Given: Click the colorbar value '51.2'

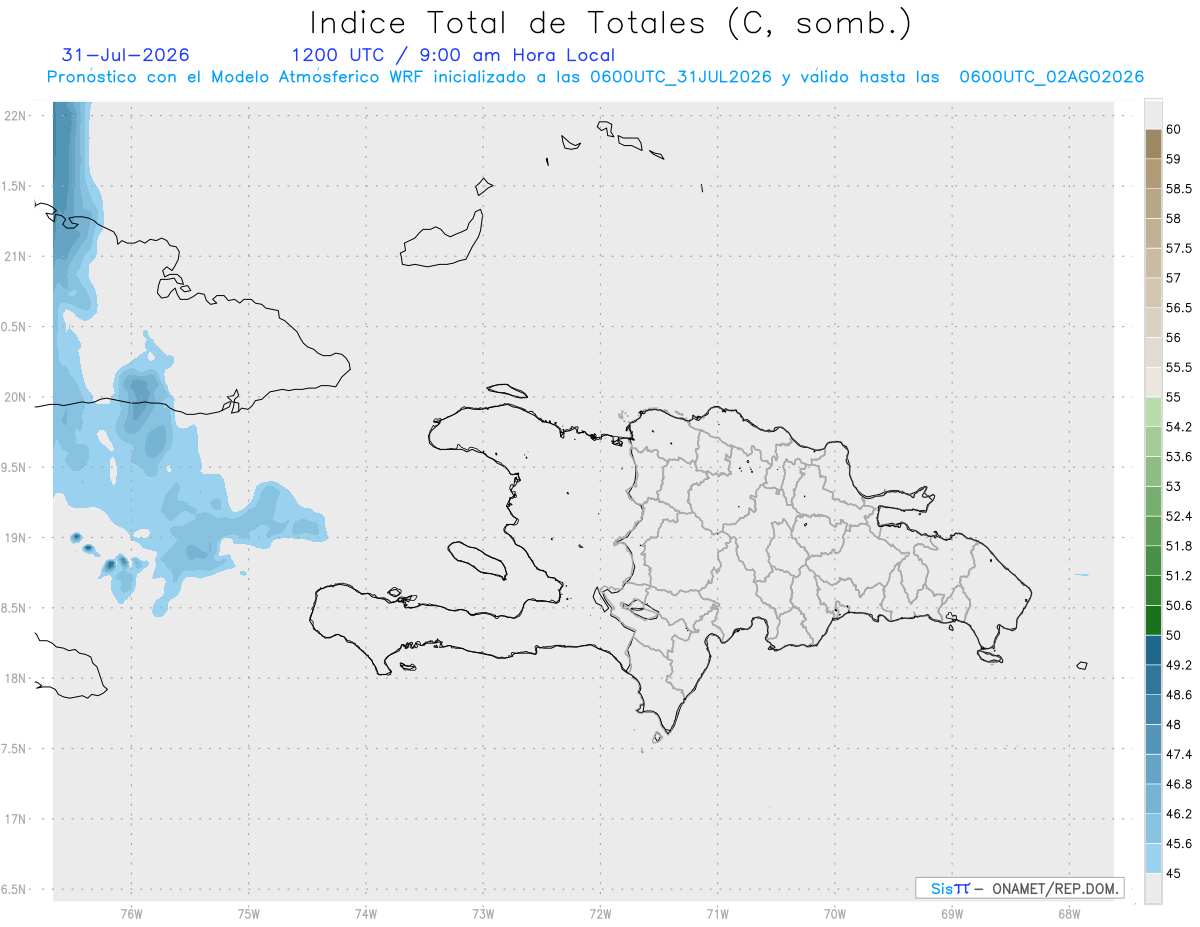Looking at the screenshot, I should coord(1178,576).
